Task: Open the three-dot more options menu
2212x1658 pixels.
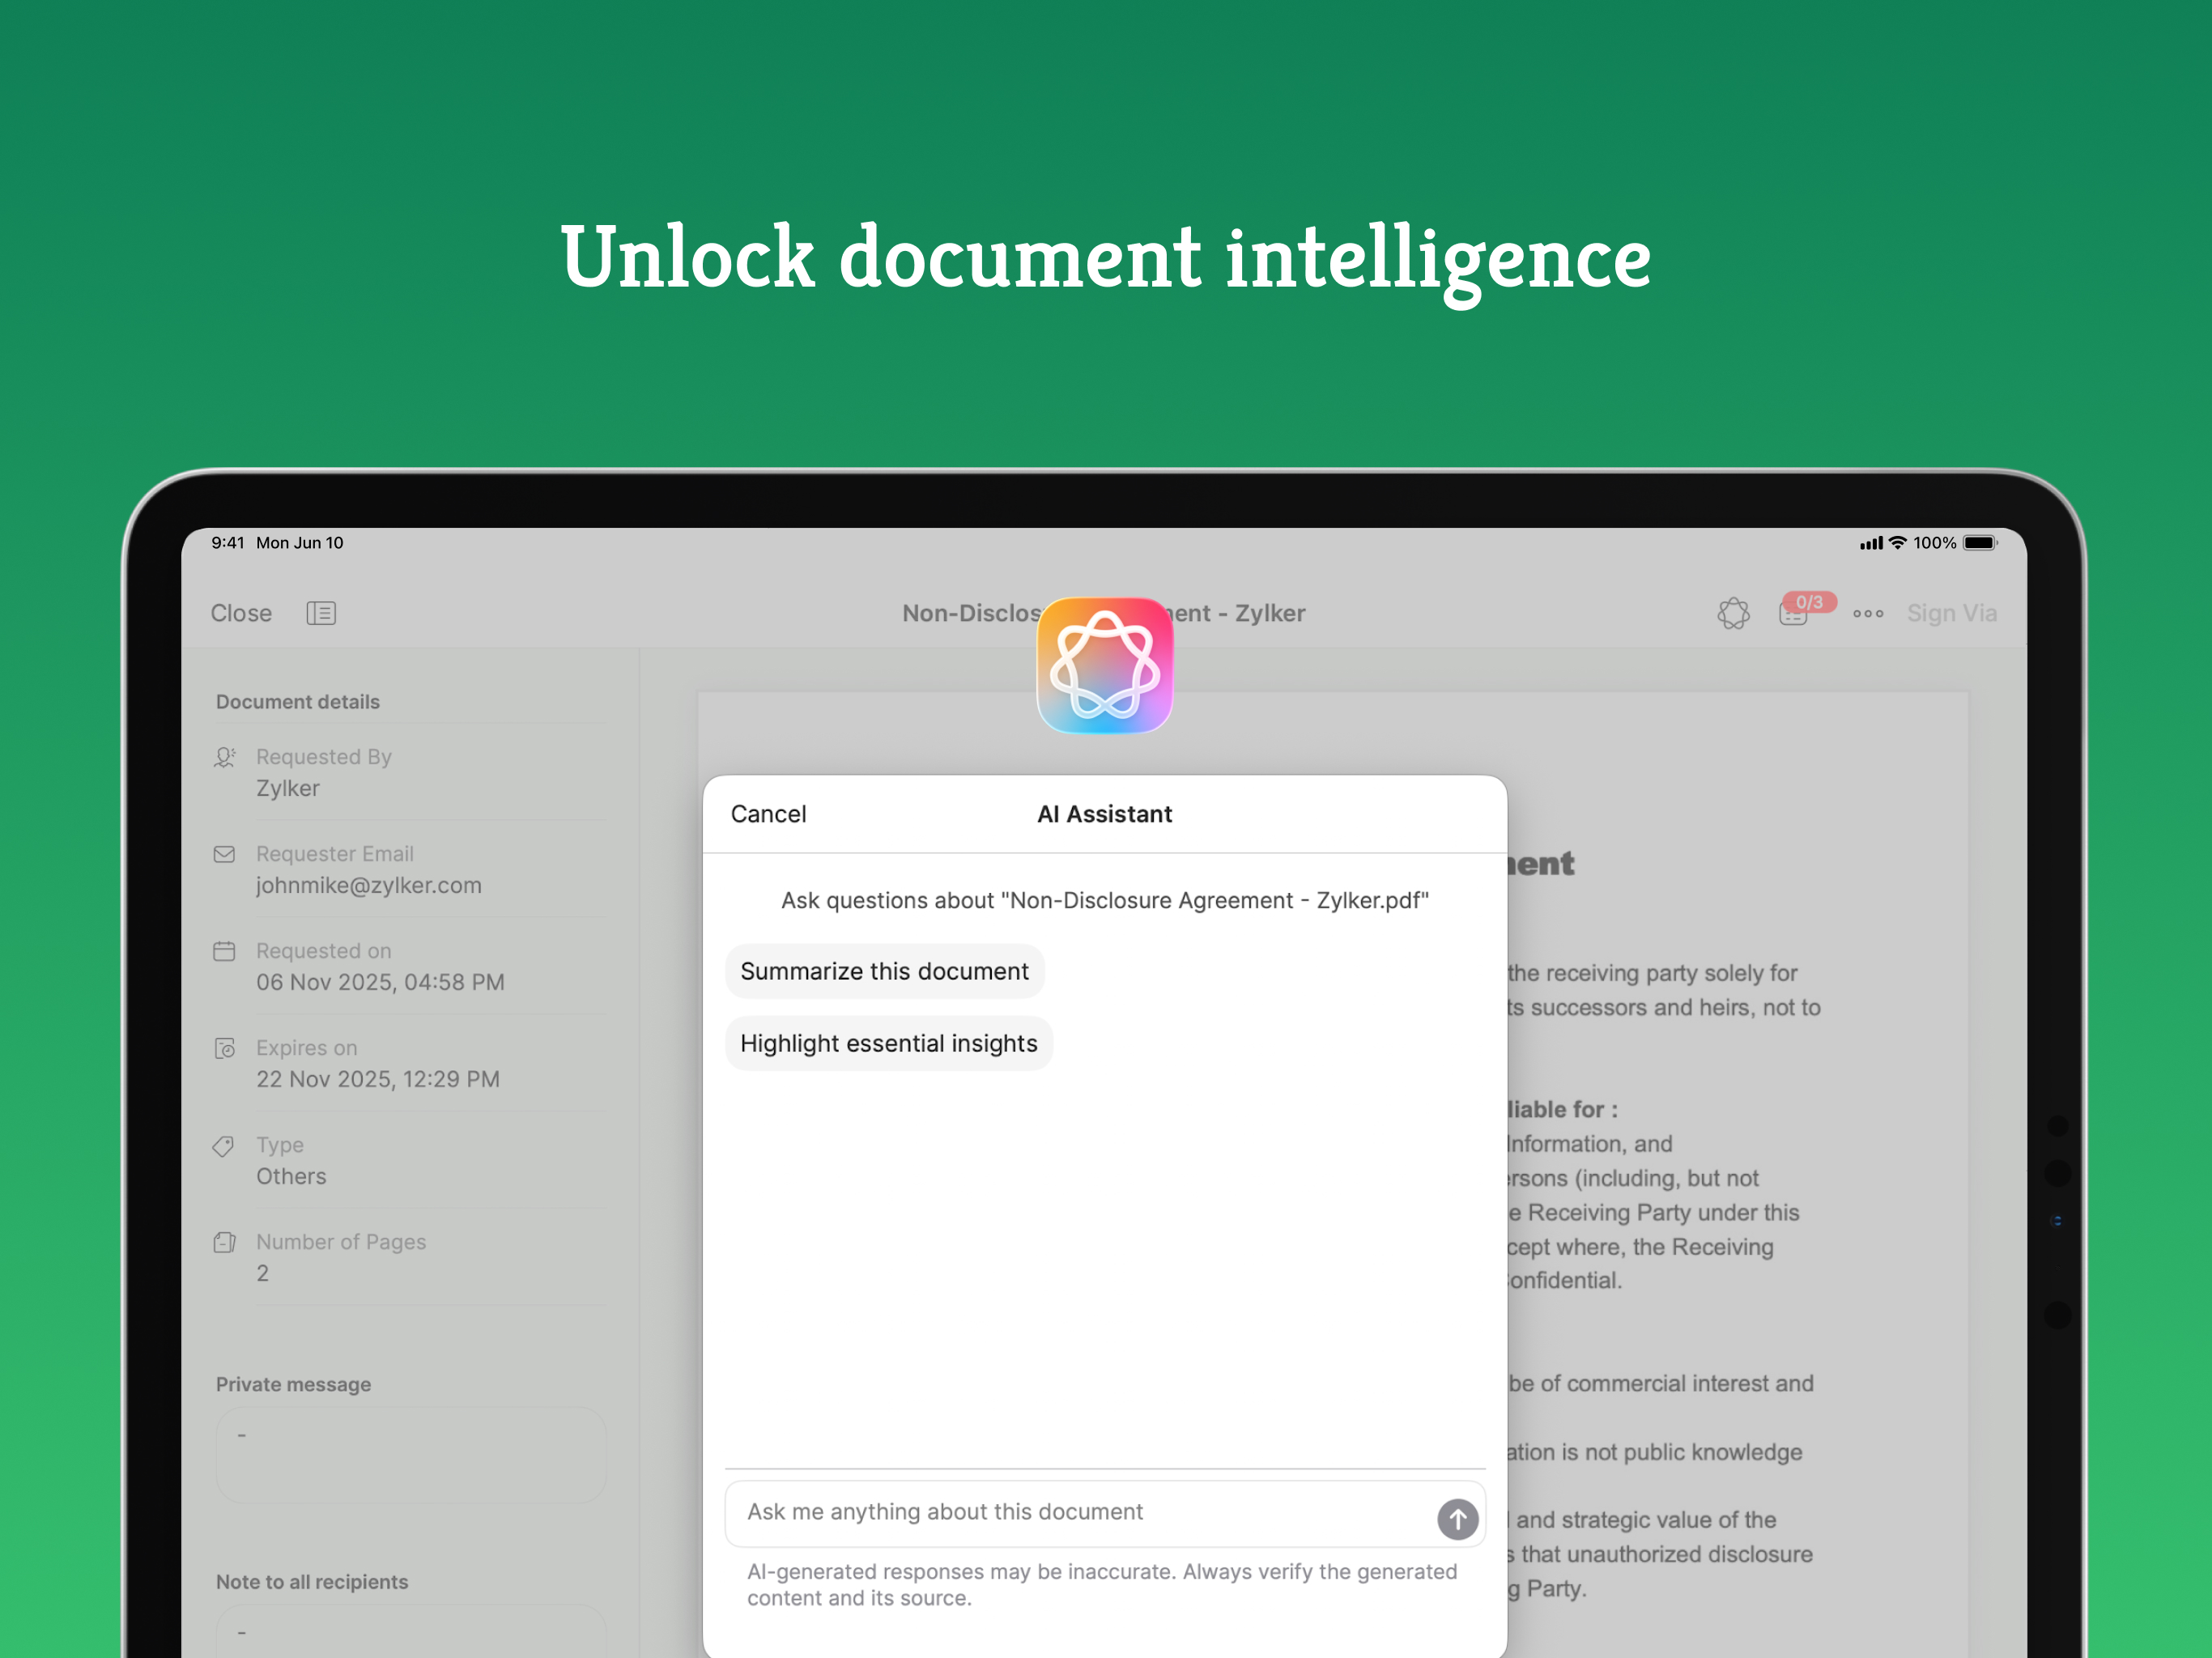Action: (1867, 614)
